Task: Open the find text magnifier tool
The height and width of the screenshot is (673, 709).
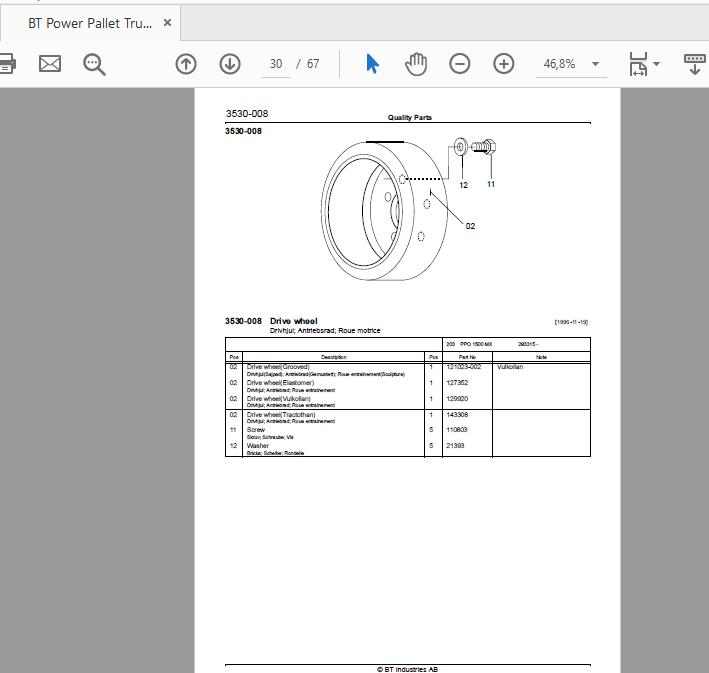Action: pyautogui.click(x=94, y=64)
